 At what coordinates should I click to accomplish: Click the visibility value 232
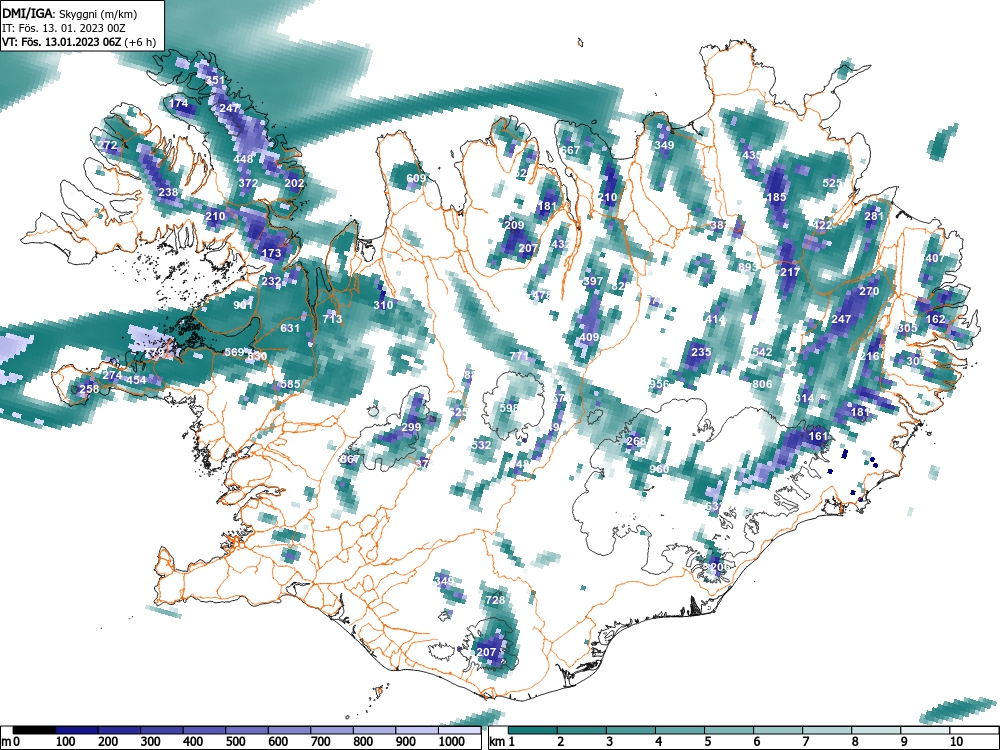click(272, 281)
